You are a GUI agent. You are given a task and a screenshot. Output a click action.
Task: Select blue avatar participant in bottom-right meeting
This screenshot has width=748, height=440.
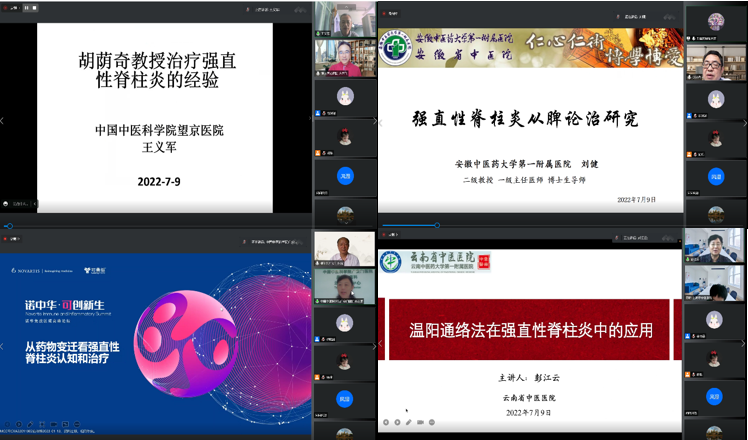715,397
